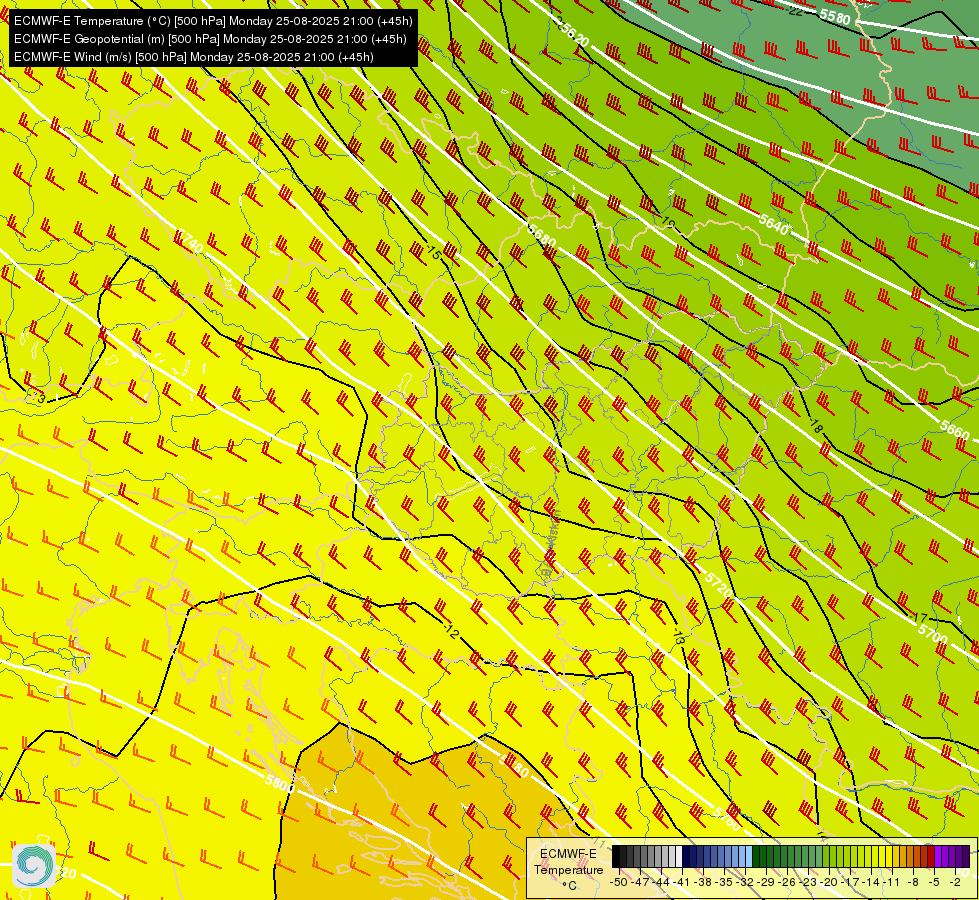Click the 5580 geopotential contour label
This screenshot has height=900, width=979.
coord(835,17)
